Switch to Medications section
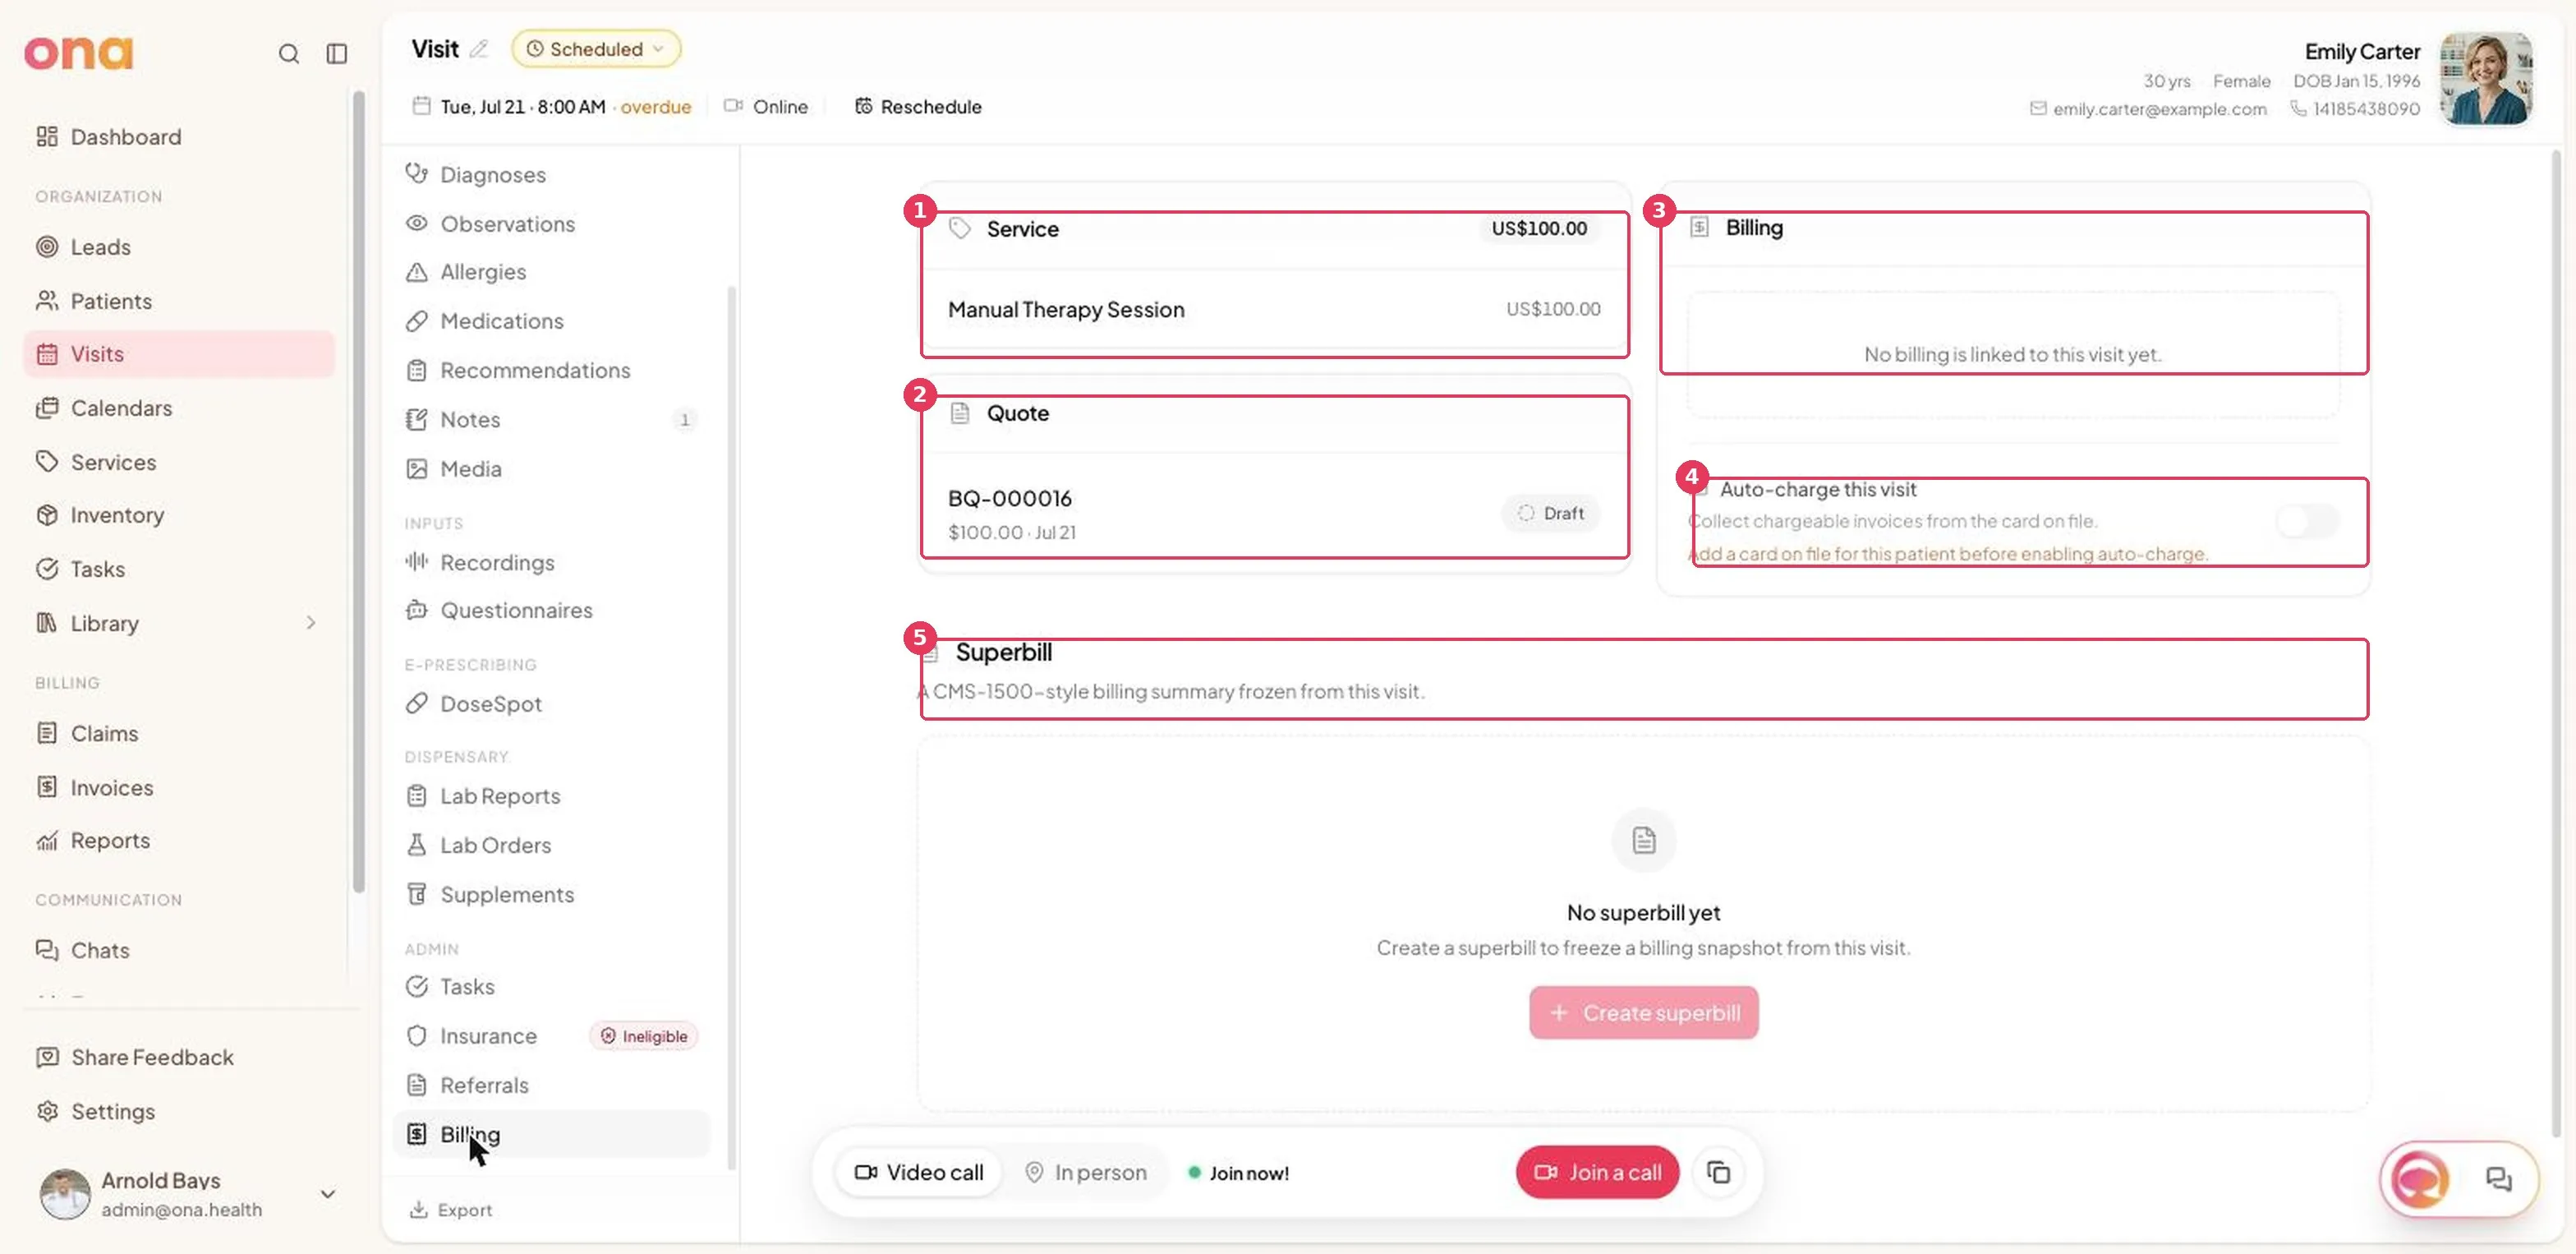The image size is (2576, 1254). 502,321
